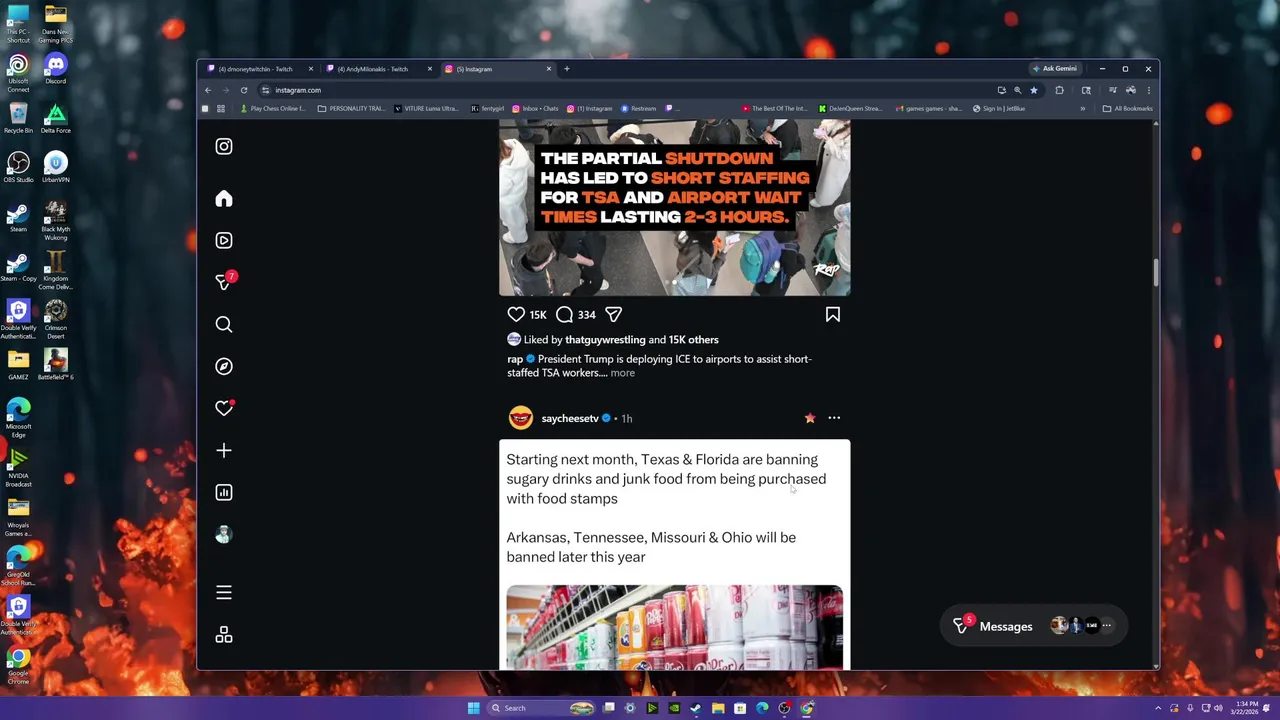The image size is (1280, 720).
Task: Open the Instagram Reels section
Action: click(224, 241)
